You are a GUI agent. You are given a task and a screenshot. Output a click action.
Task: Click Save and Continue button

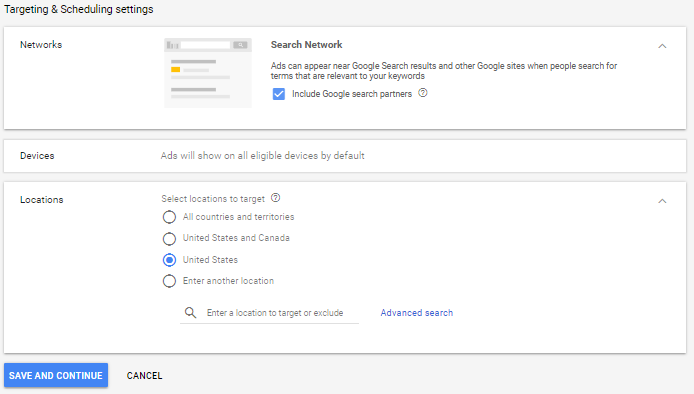click(x=56, y=375)
